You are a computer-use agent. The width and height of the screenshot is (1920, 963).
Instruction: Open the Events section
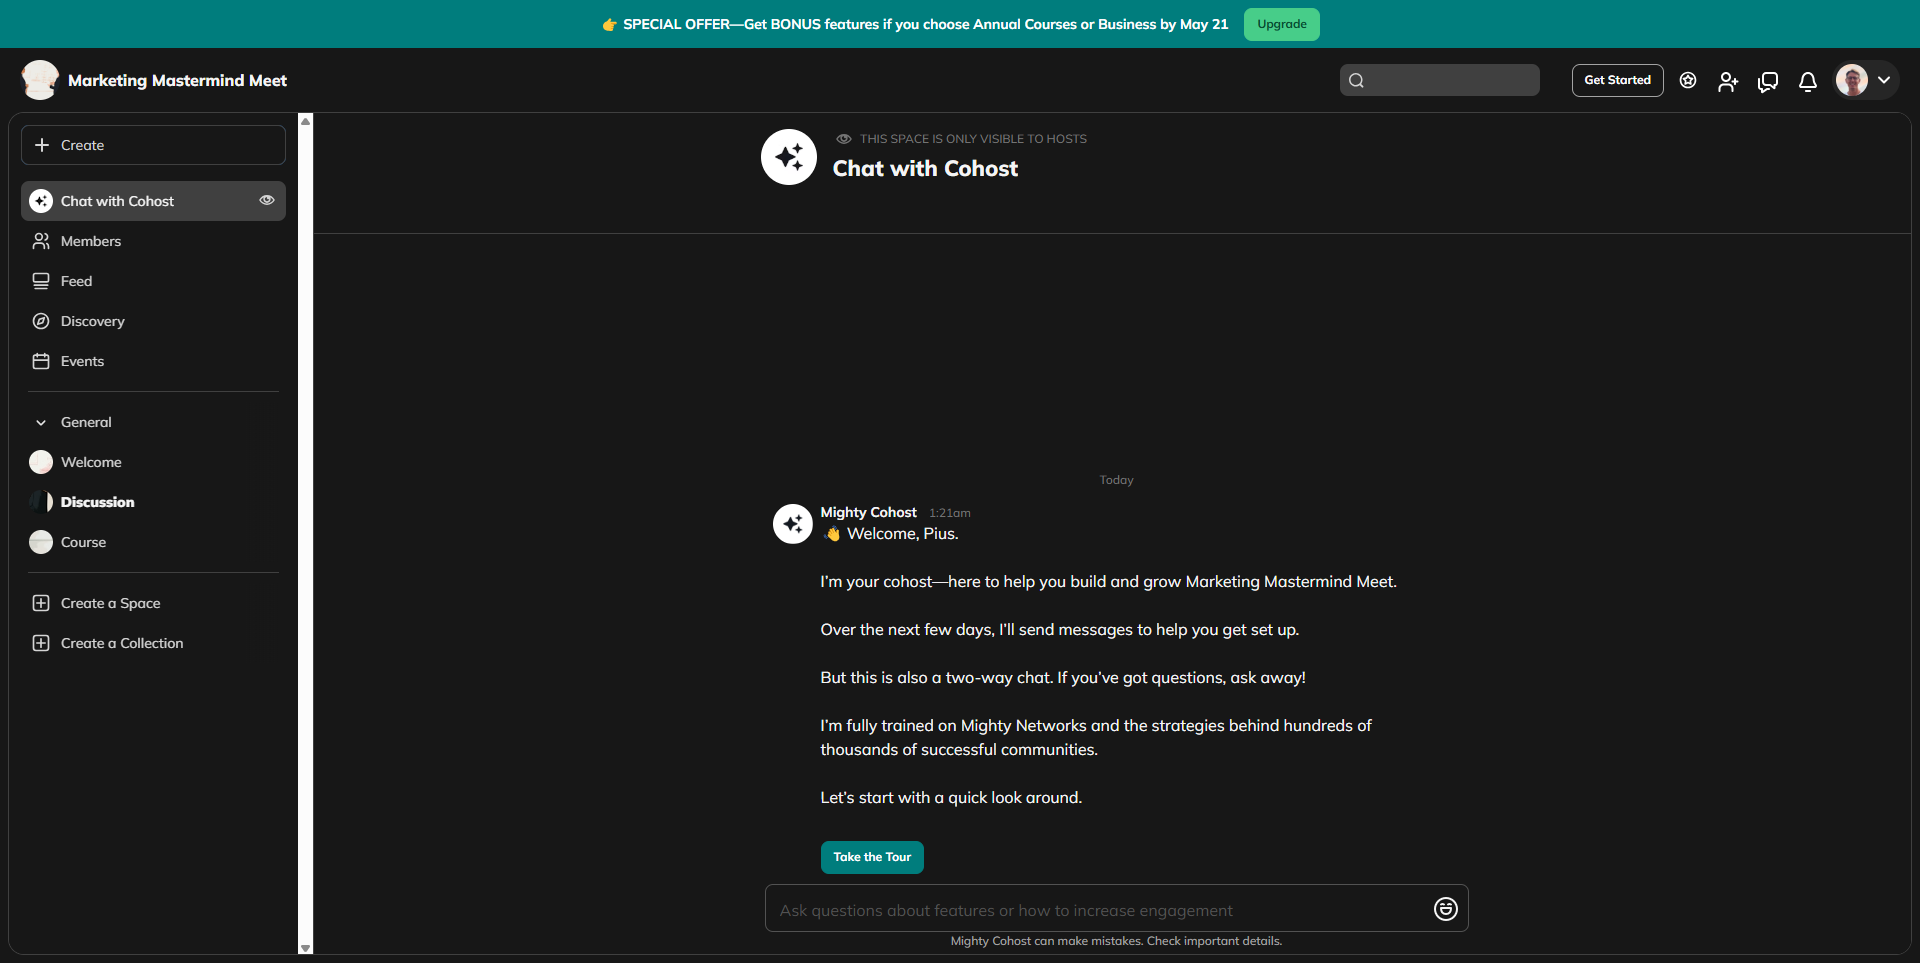(82, 361)
